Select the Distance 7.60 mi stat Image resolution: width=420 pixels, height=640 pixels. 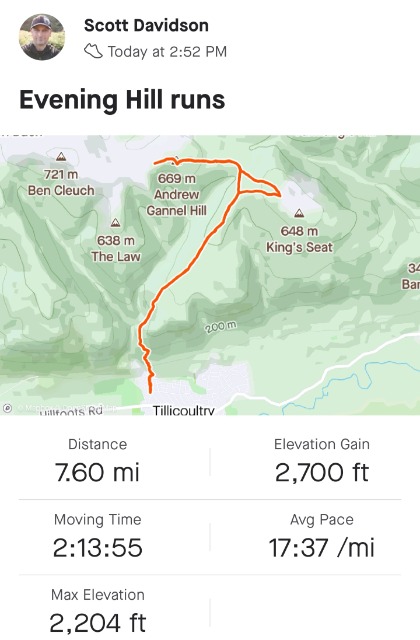coord(97,460)
